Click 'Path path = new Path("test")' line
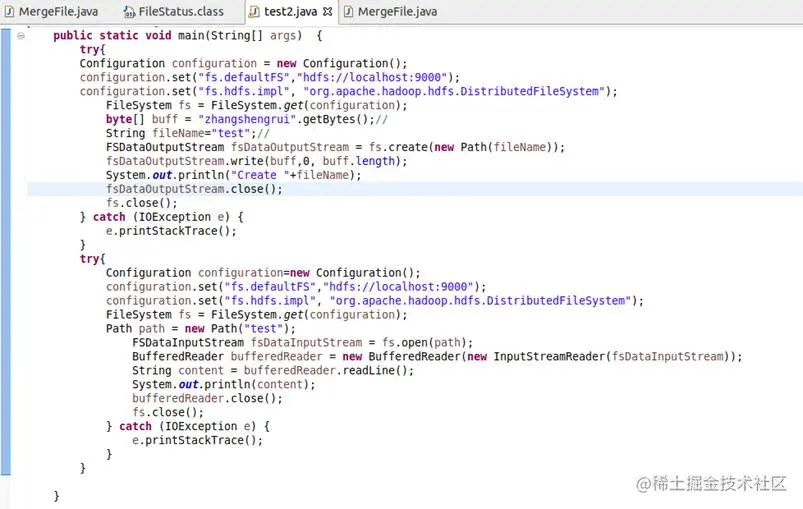The width and height of the screenshot is (803, 509). coord(201,329)
